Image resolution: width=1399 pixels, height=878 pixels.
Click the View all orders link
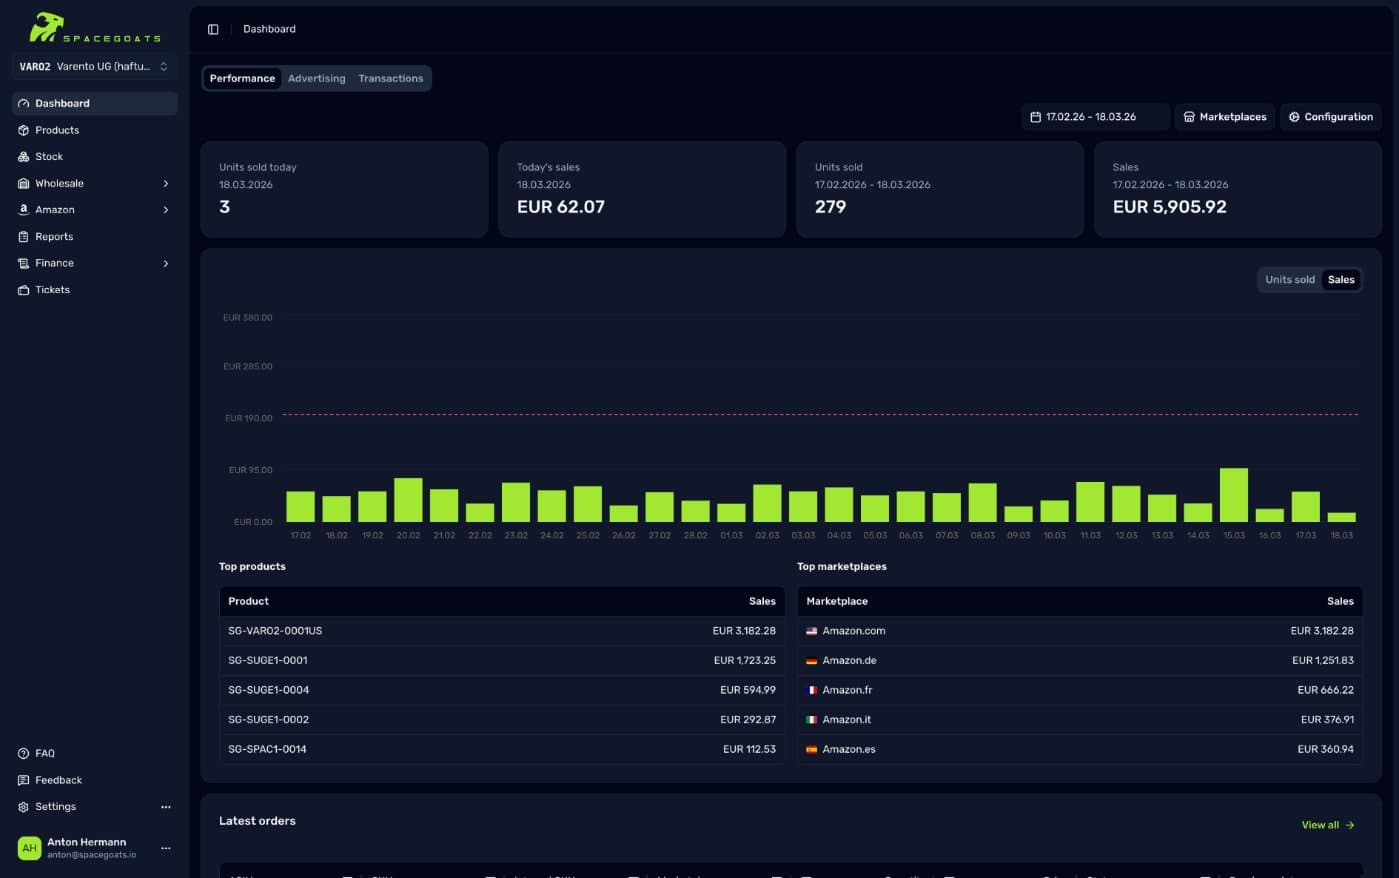[x=1327, y=825]
